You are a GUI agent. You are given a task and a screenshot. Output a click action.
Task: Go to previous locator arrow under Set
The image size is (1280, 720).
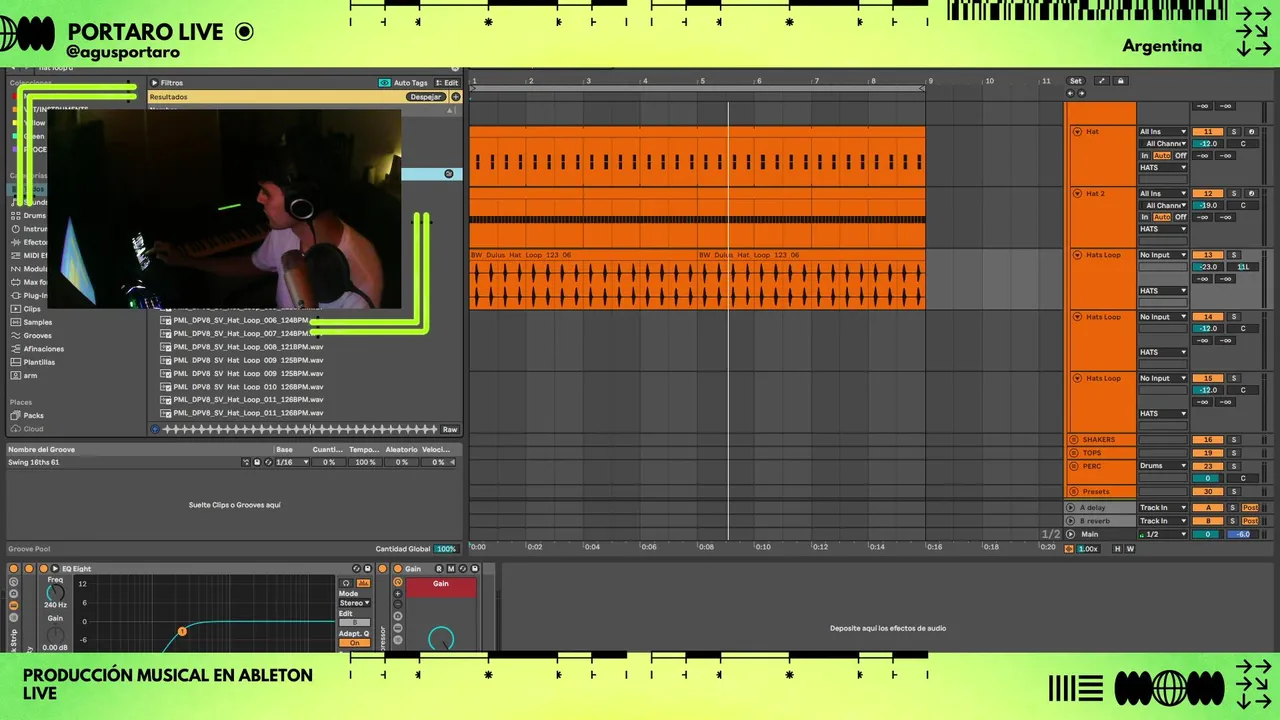point(1070,93)
